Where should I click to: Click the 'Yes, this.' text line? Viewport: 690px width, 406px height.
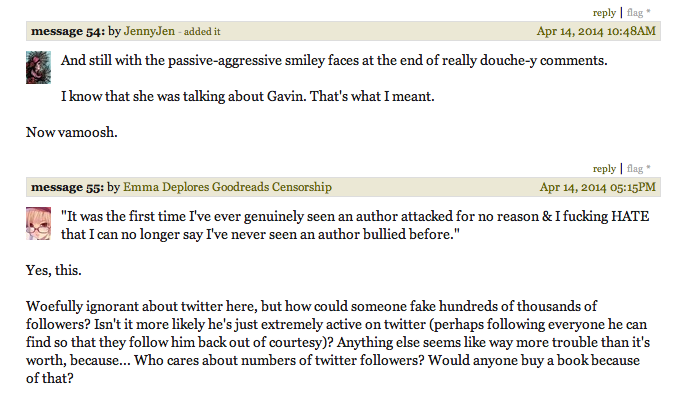click(52, 269)
